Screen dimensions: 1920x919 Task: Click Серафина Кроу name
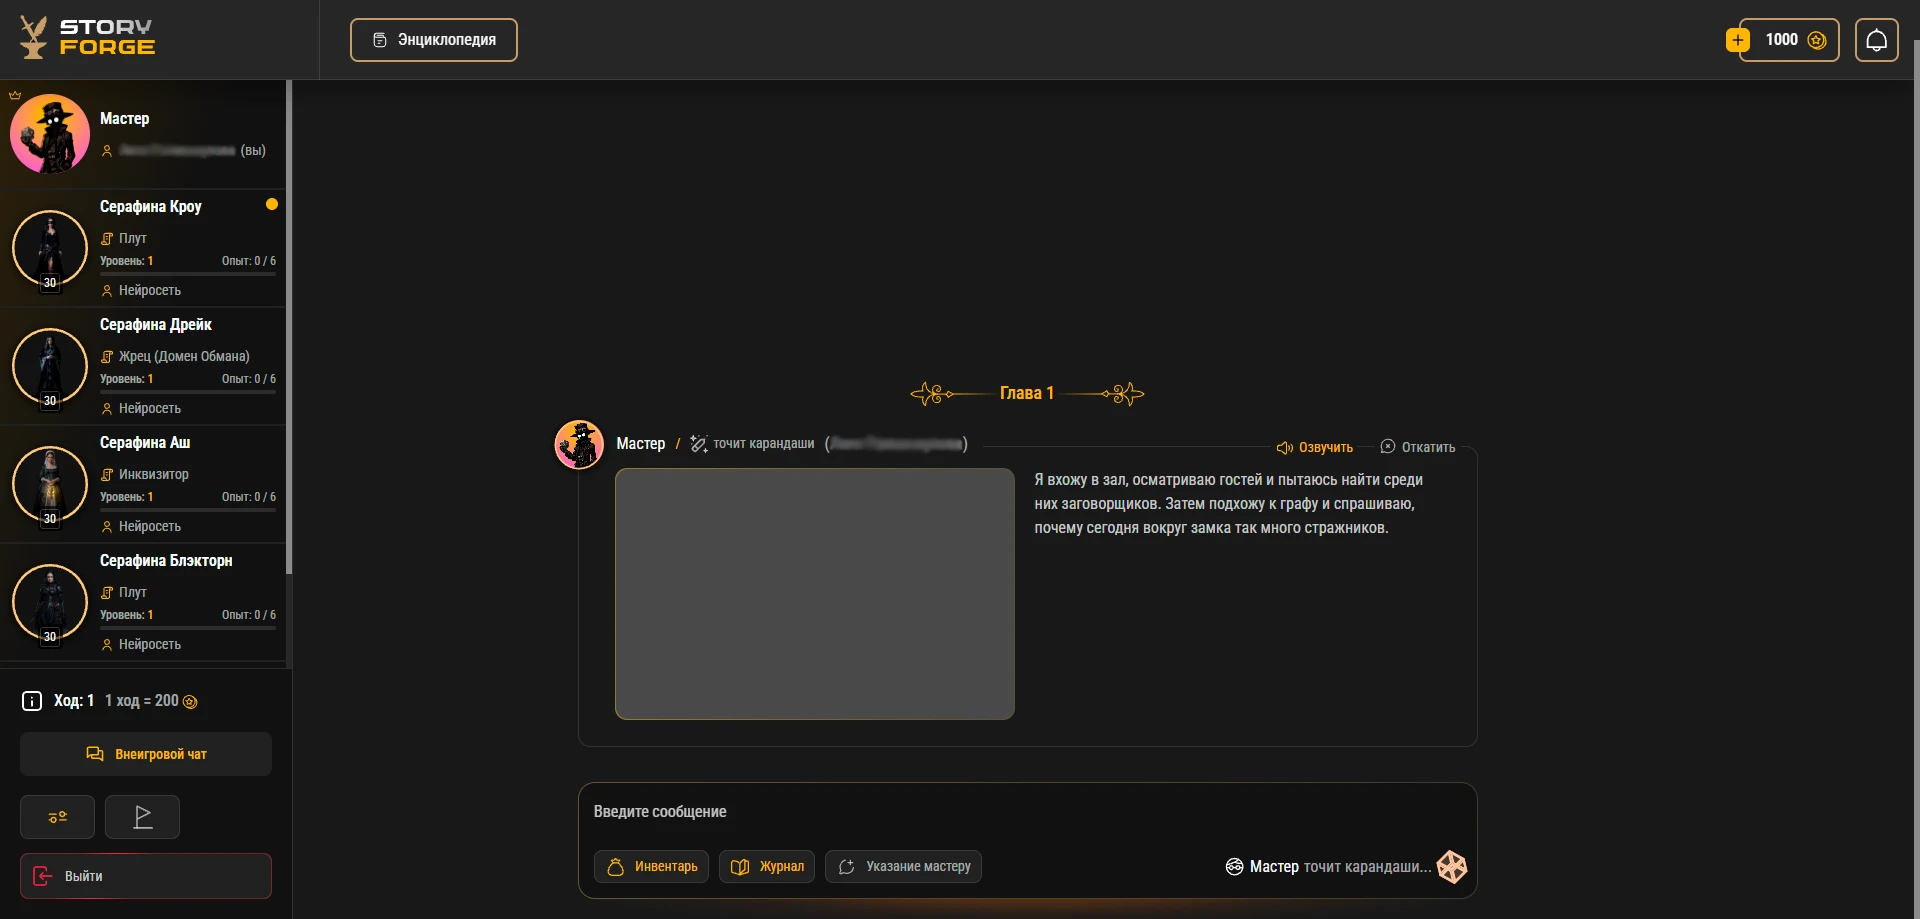(151, 207)
